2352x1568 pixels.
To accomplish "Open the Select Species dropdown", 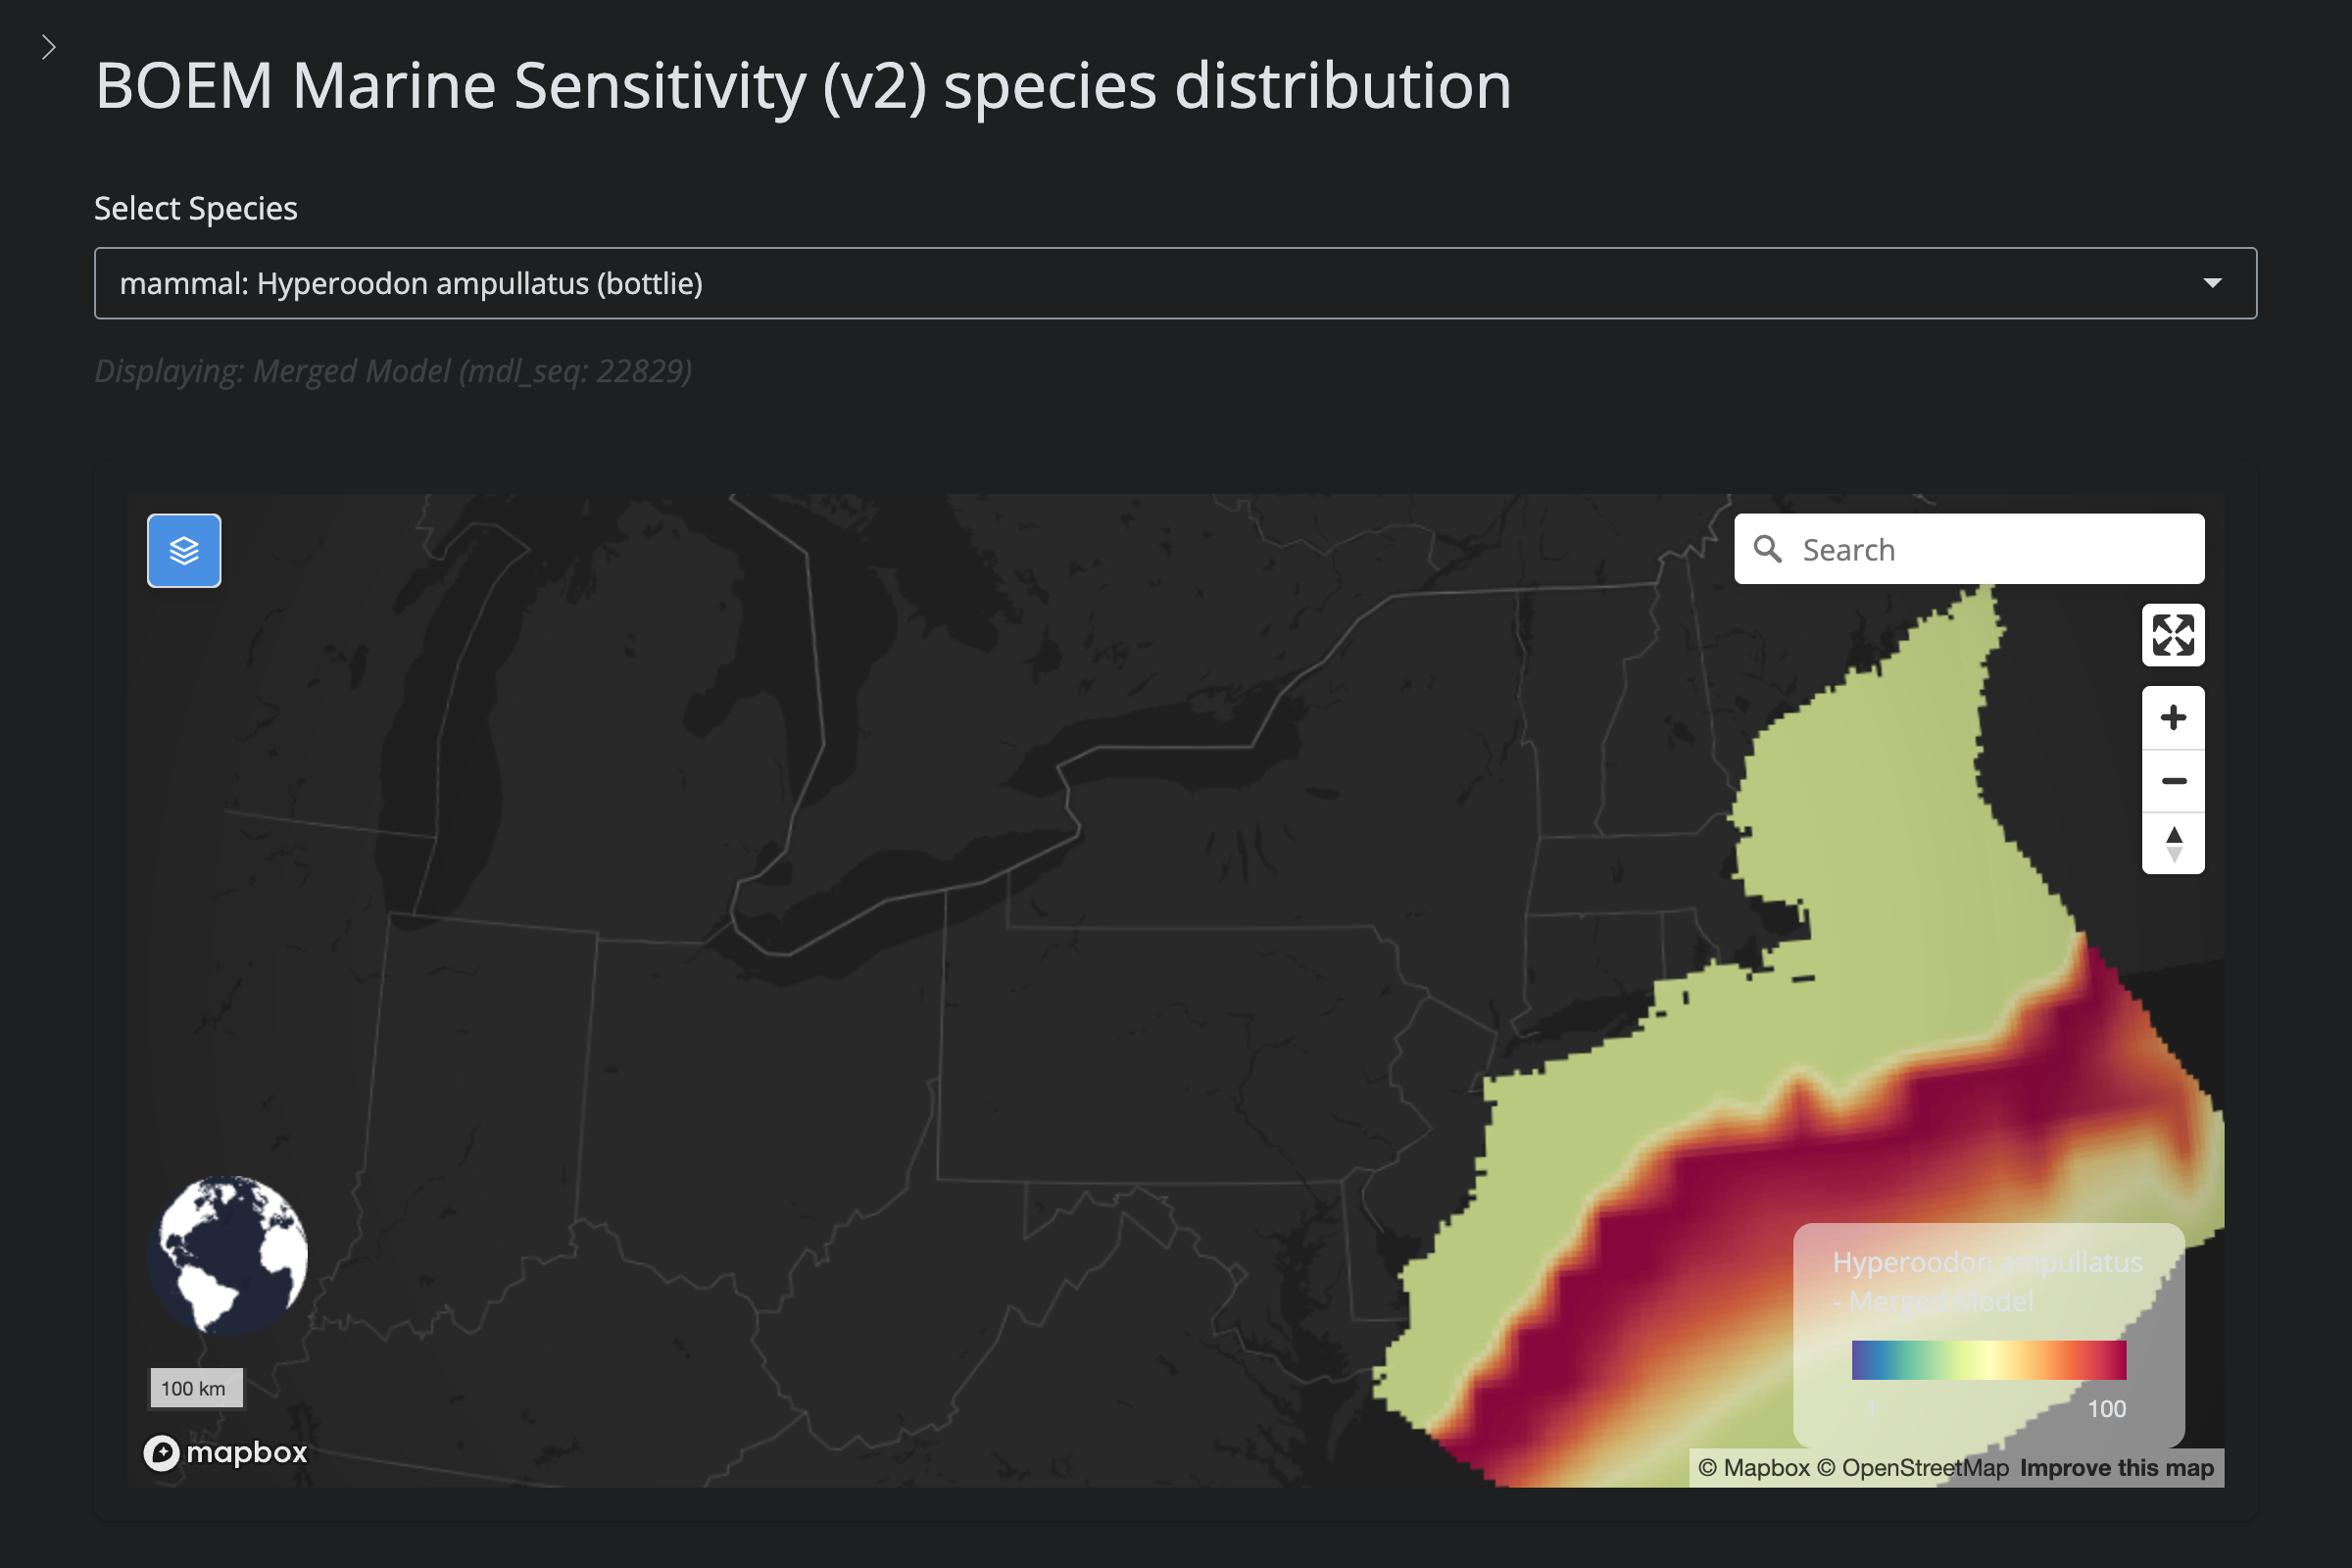I will coord(1174,283).
